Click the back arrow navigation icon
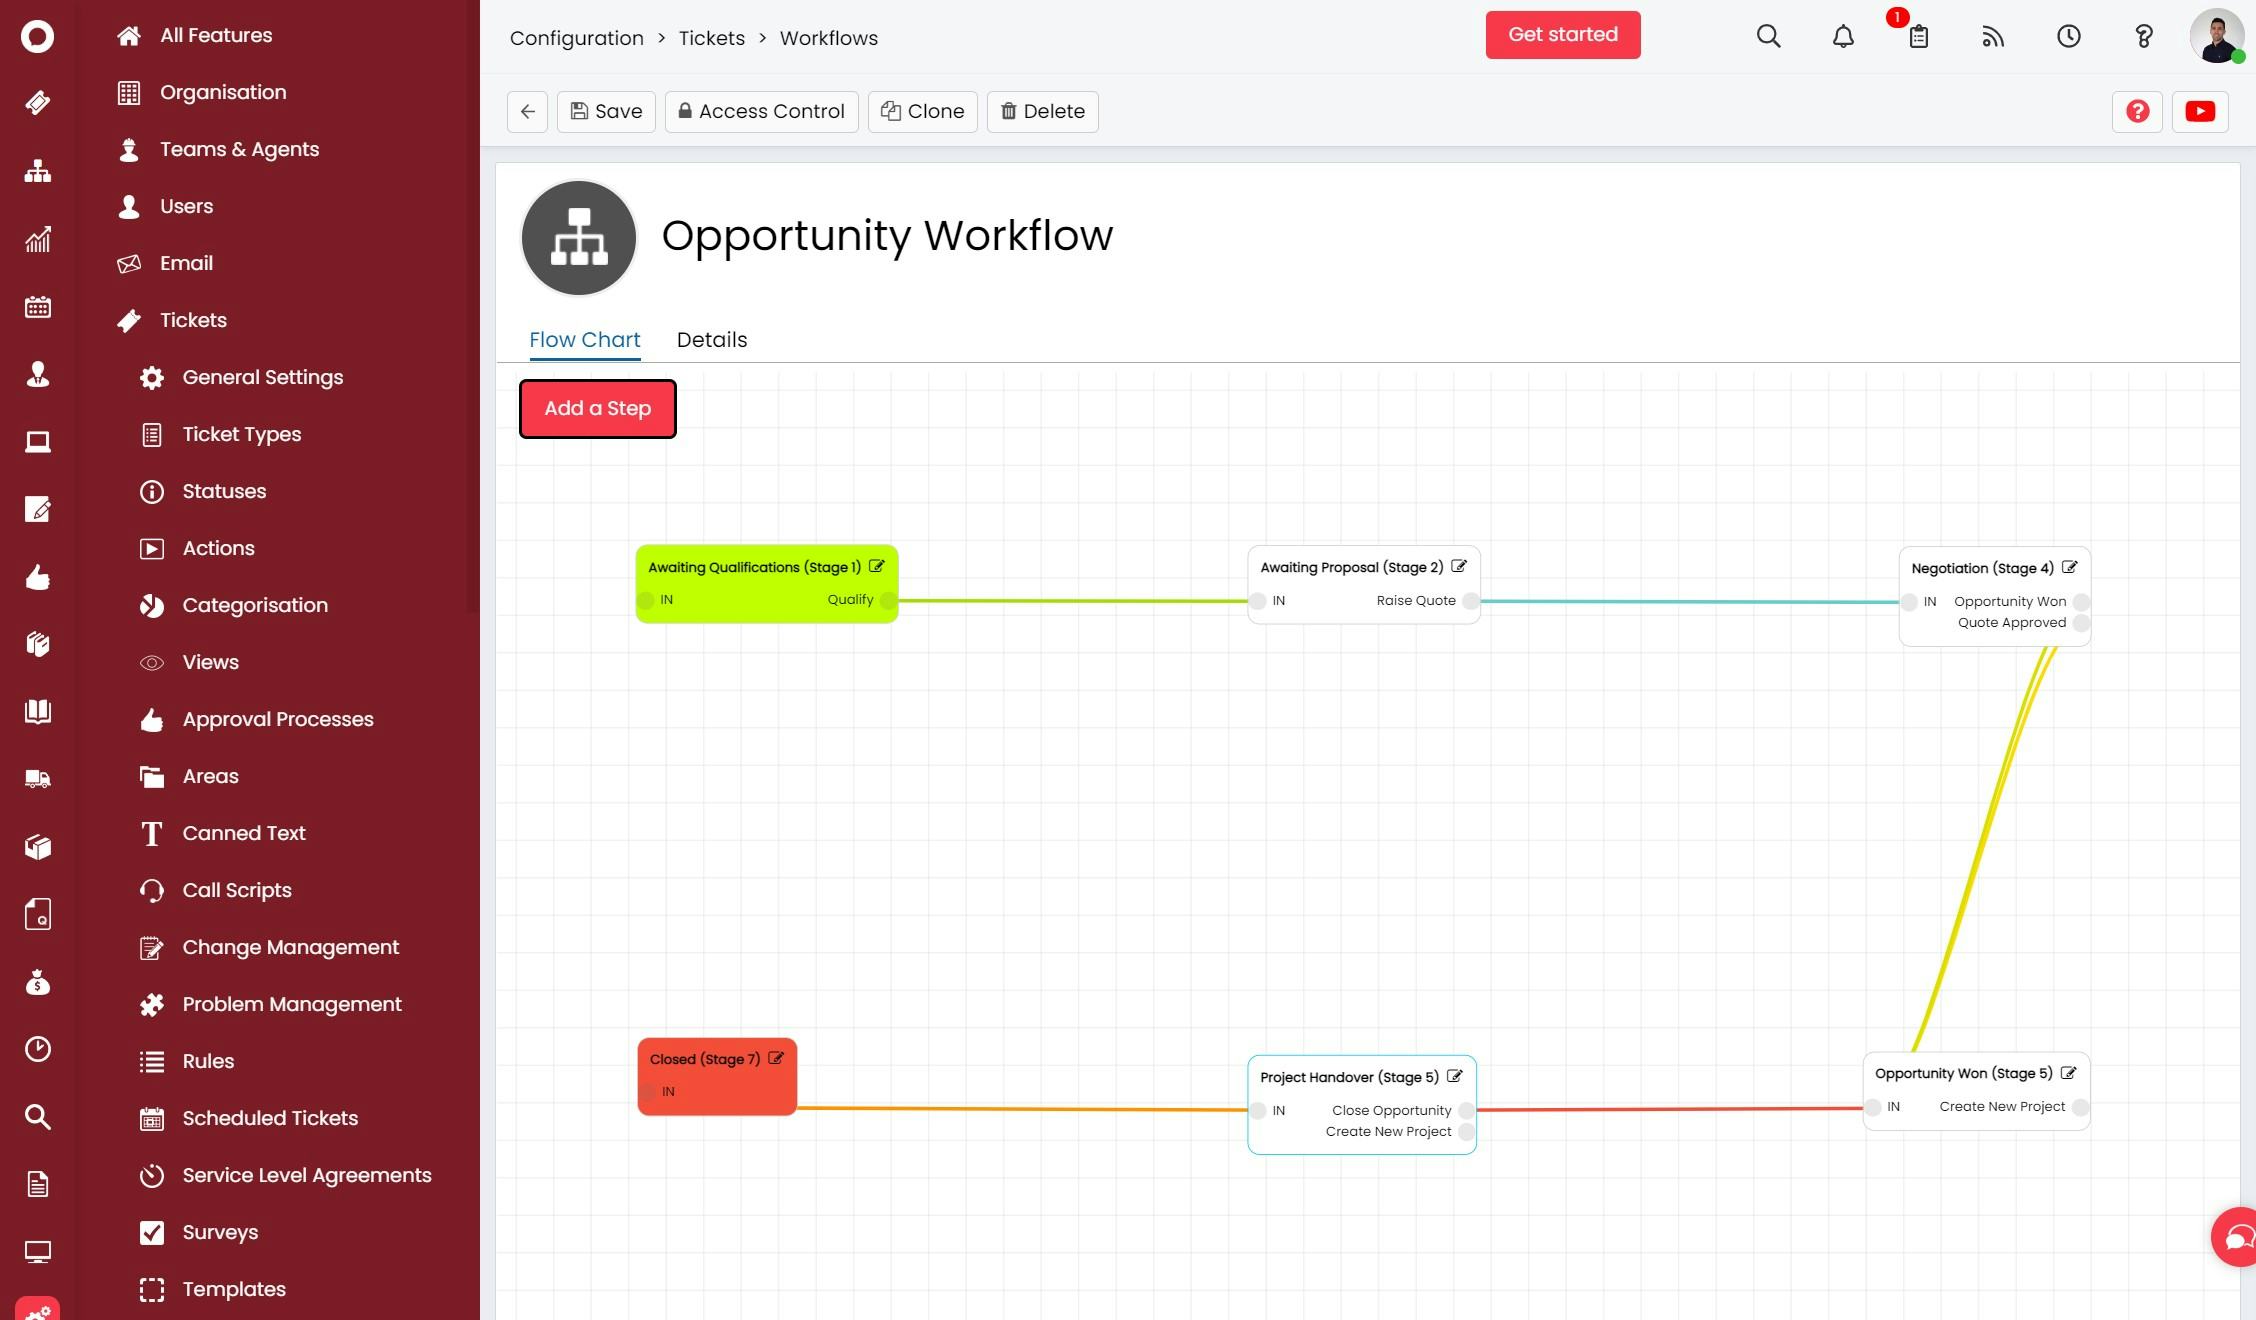This screenshot has height=1320, width=2256. click(528, 112)
